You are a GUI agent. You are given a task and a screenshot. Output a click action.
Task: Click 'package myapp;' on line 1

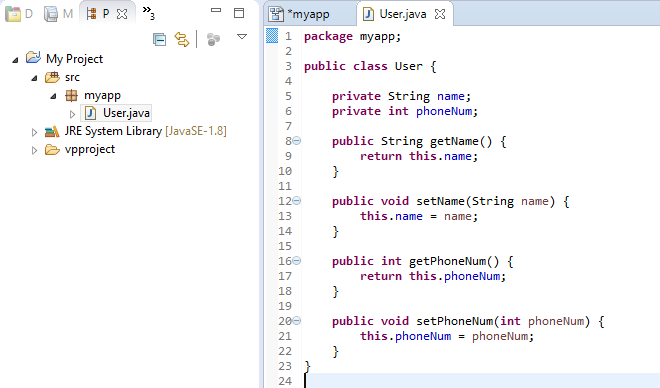point(352,37)
